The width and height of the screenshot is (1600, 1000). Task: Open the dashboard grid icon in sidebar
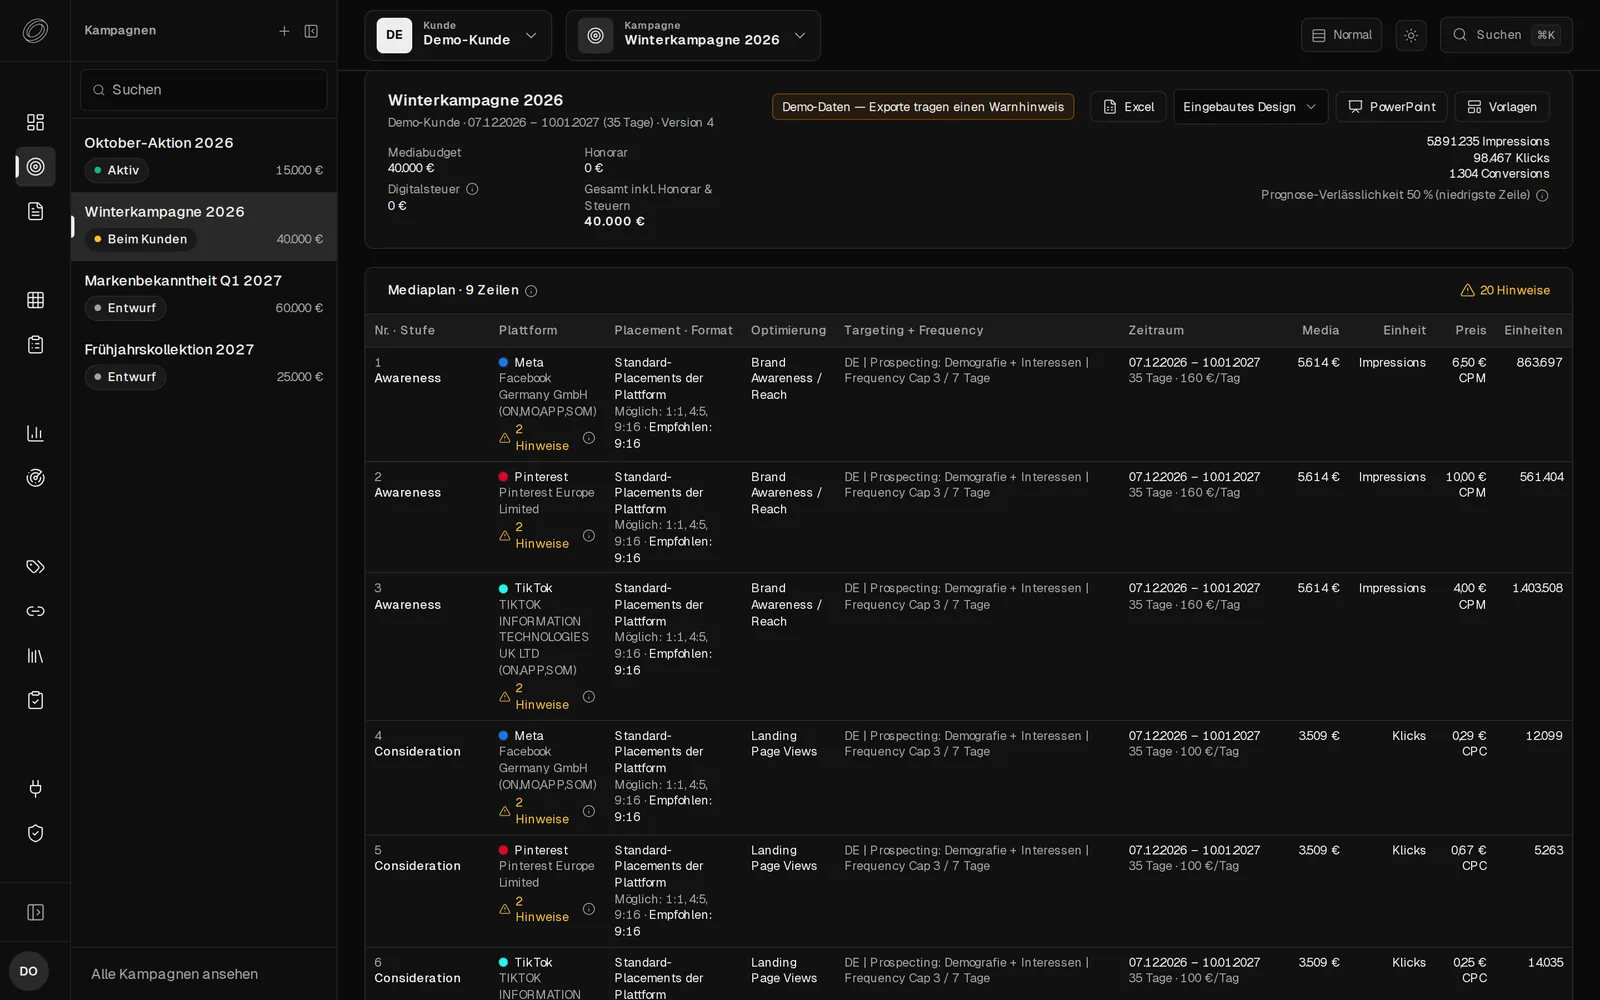coord(35,122)
